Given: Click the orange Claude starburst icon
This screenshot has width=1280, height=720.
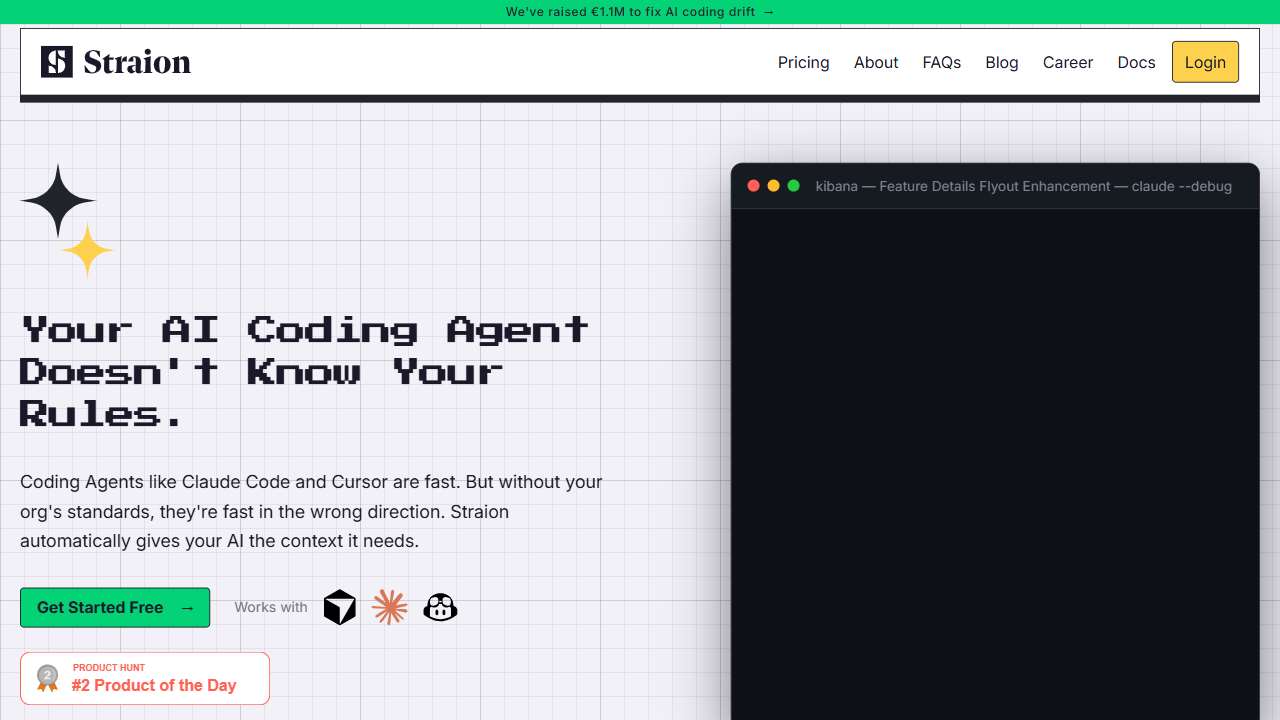Looking at the screenshot, I should tap(390, 607).
